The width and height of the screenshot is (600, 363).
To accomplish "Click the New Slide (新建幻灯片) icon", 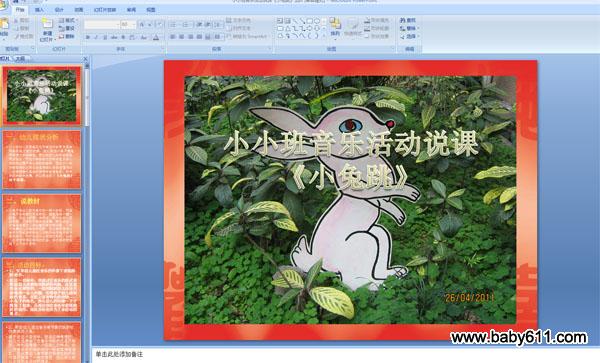I will click(47, 24).
